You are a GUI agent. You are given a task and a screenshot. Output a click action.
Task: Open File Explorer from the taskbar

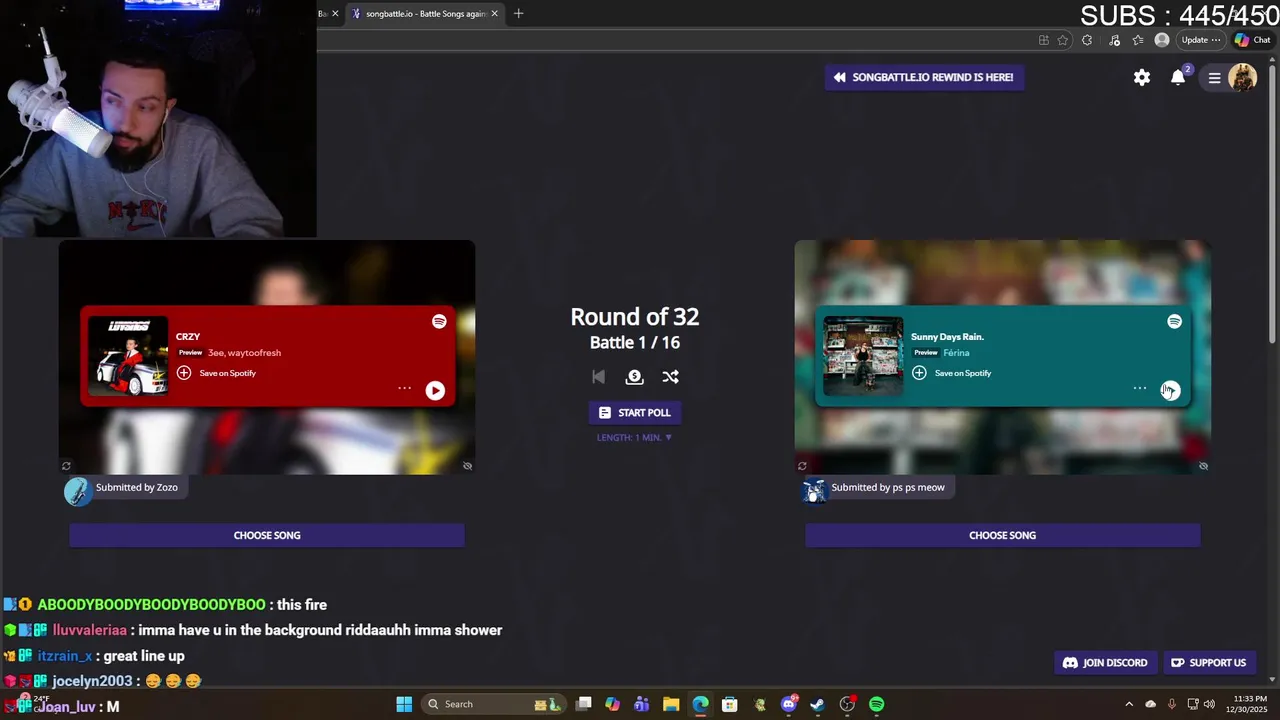(x=671, y=704)
